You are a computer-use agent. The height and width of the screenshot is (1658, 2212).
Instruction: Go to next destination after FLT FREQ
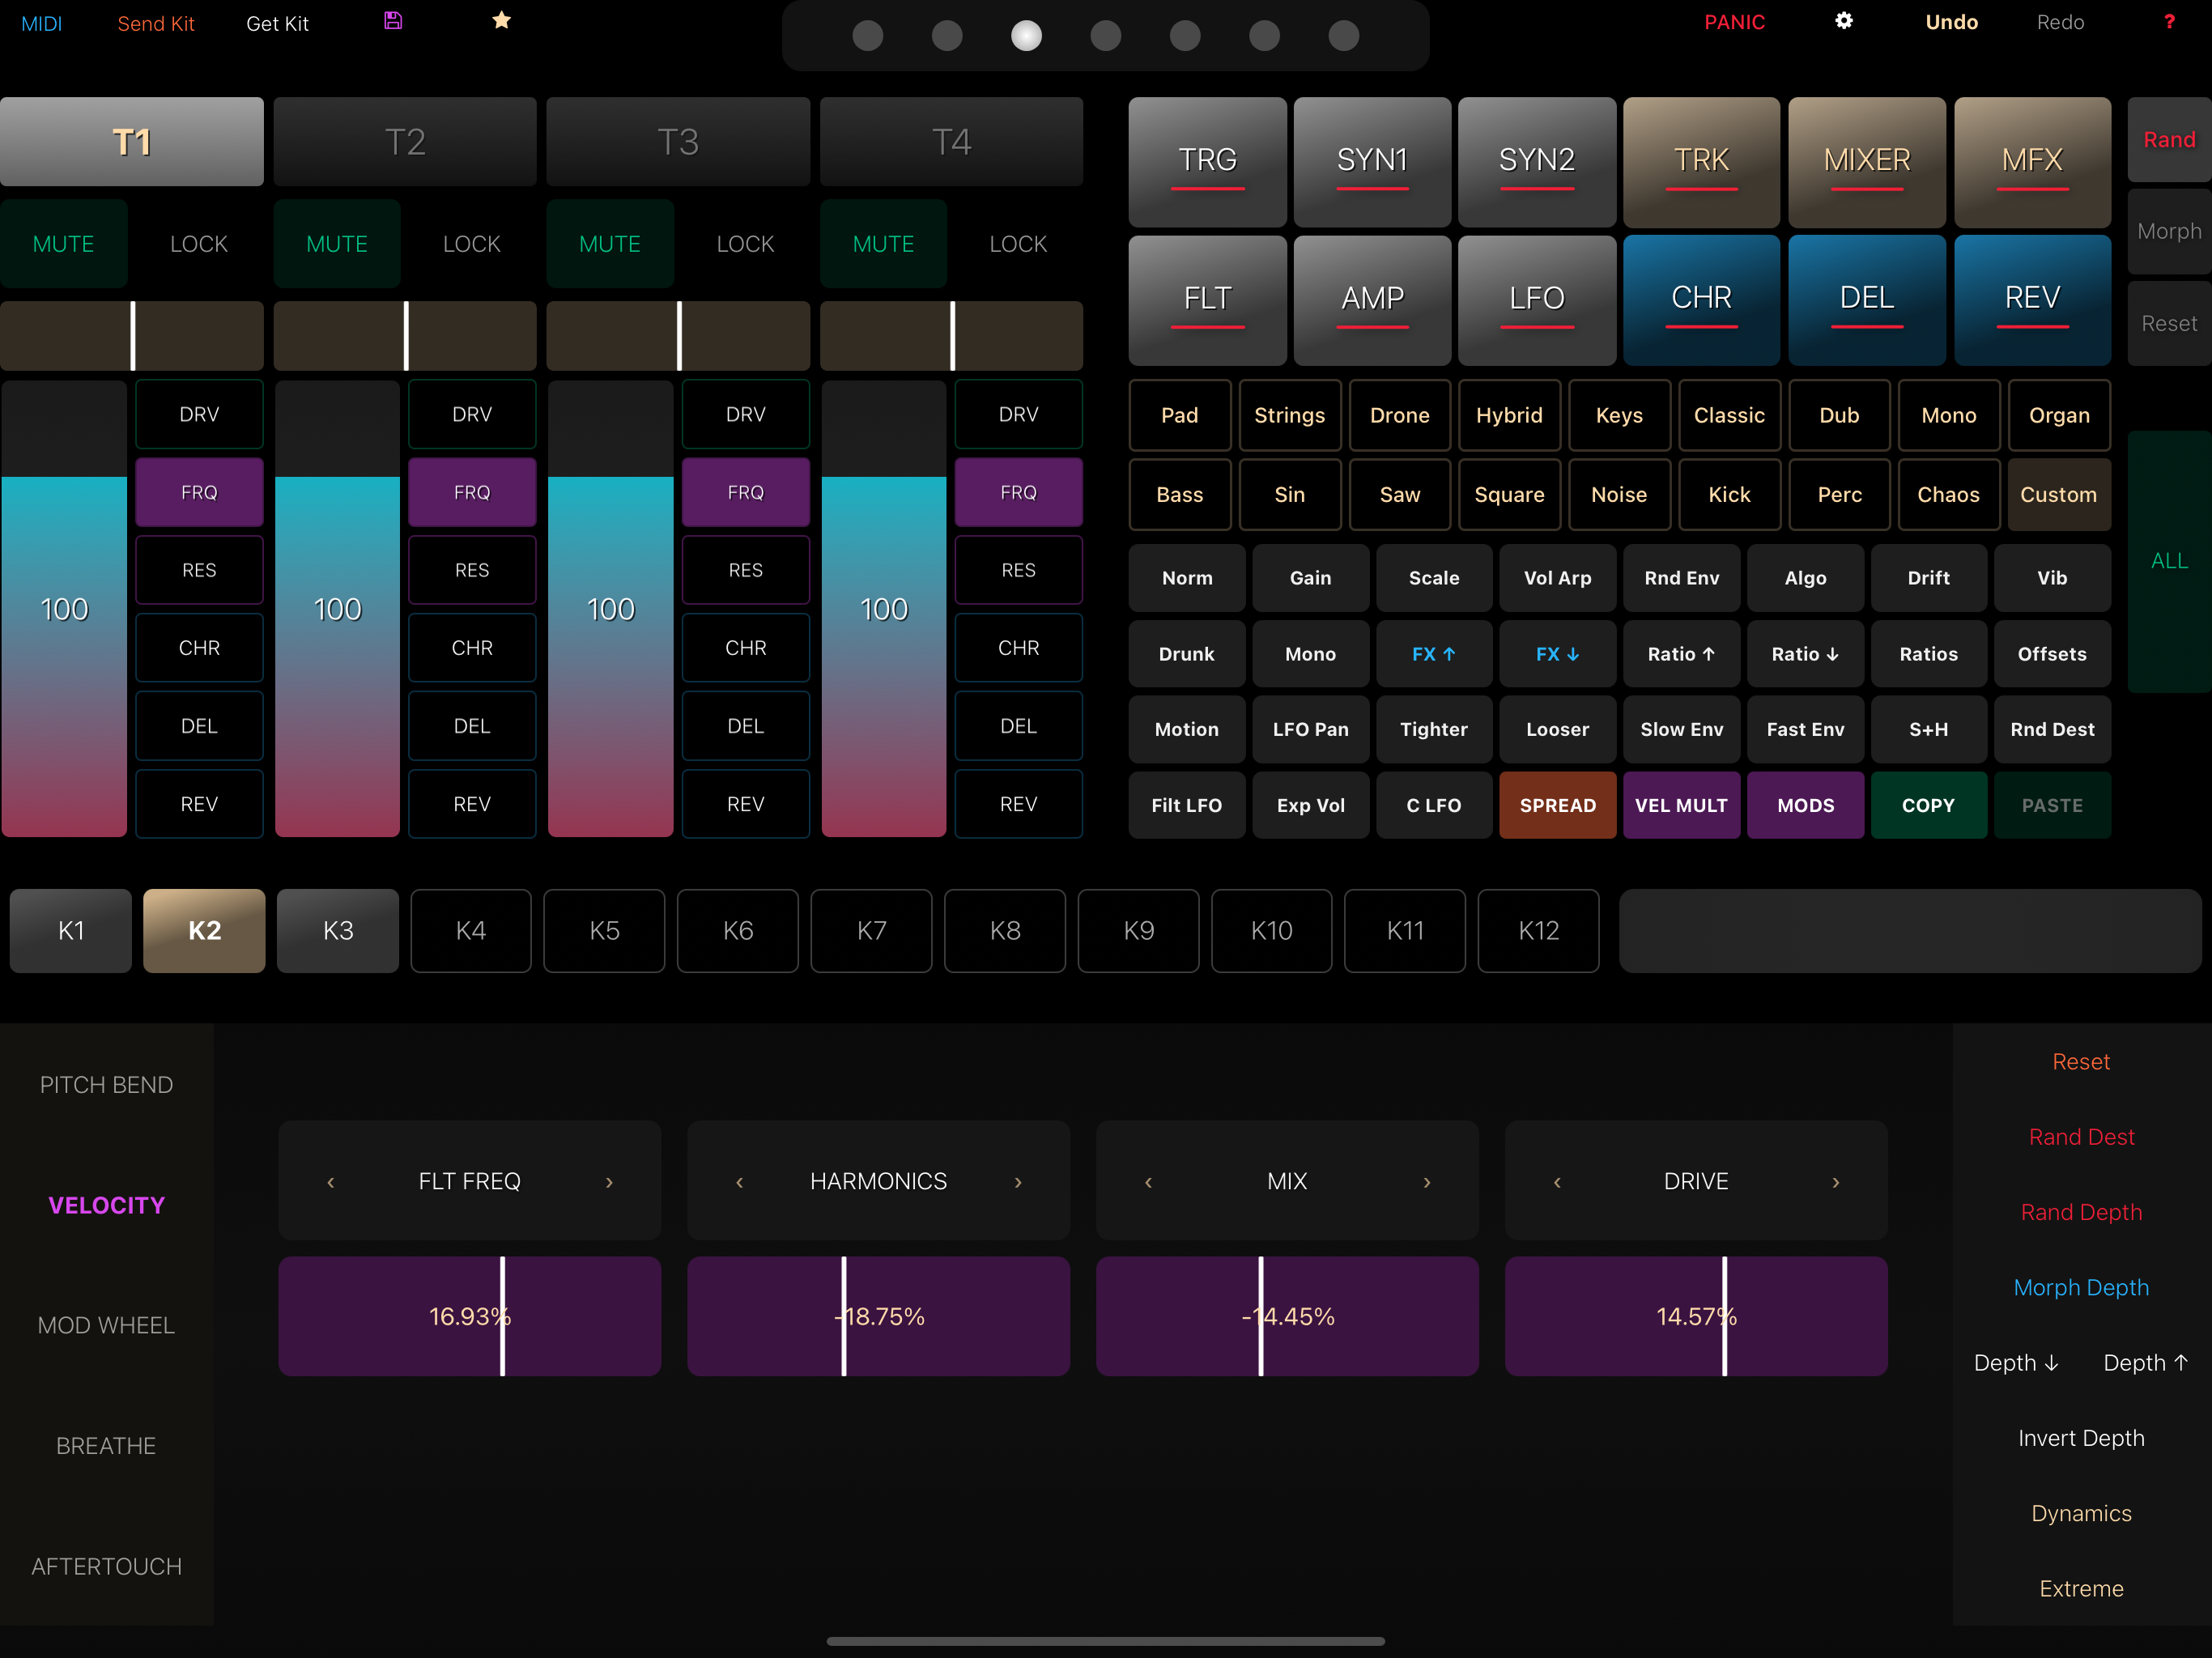coord(609,1182)
